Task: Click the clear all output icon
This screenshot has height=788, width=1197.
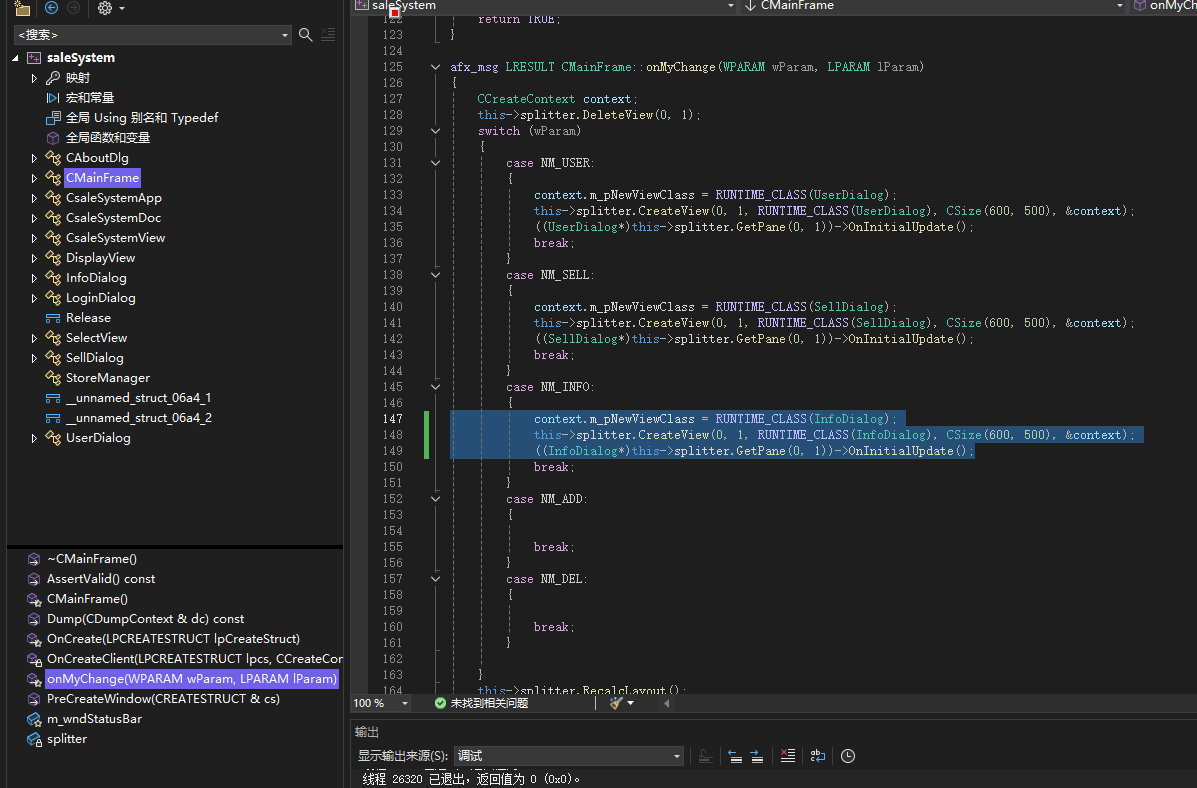Action: tap(788, 756)
